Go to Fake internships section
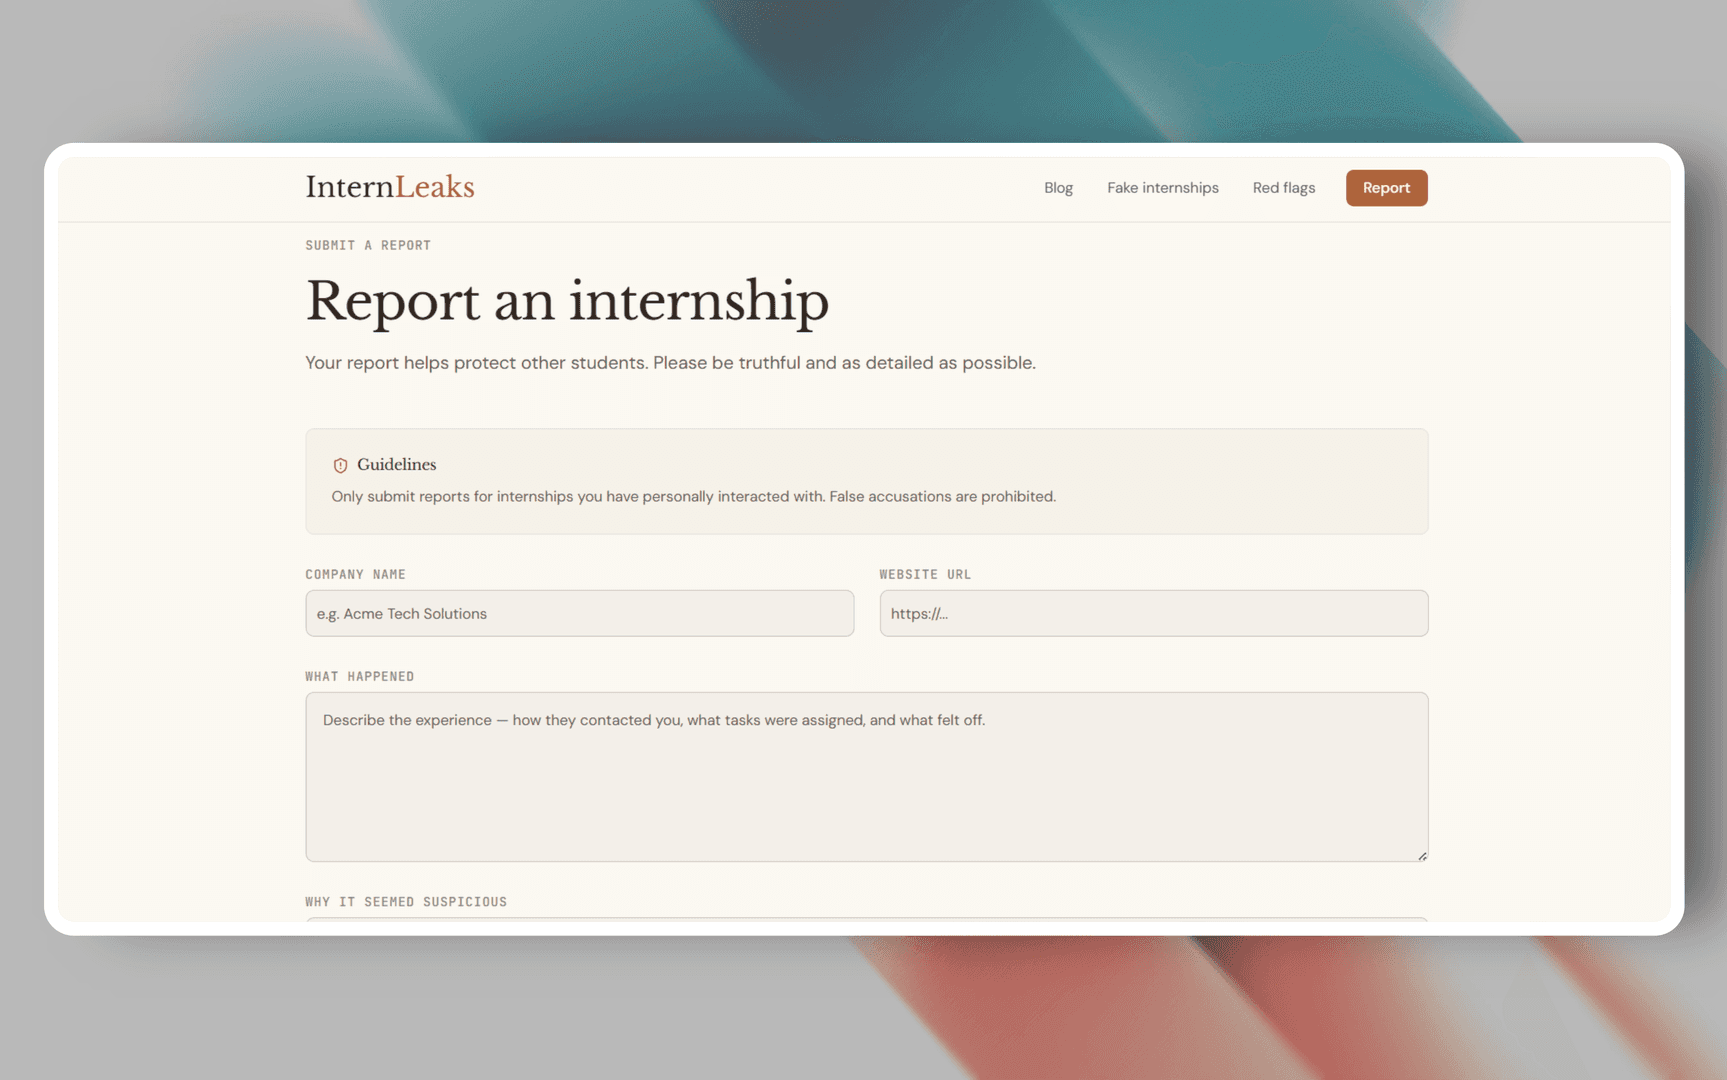This screenshot has height=1080, width=1727. pyautogui.click(x=1162, y=188)
